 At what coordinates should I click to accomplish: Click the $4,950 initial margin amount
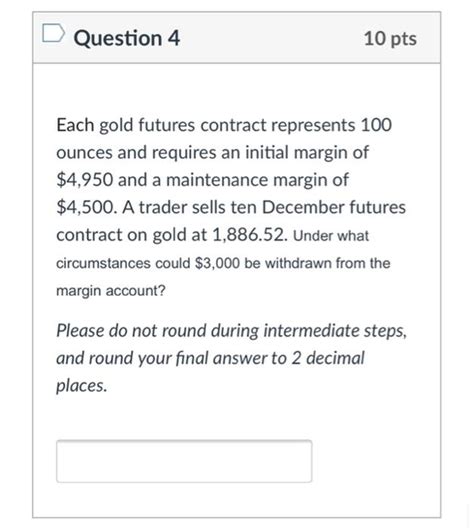85,180
